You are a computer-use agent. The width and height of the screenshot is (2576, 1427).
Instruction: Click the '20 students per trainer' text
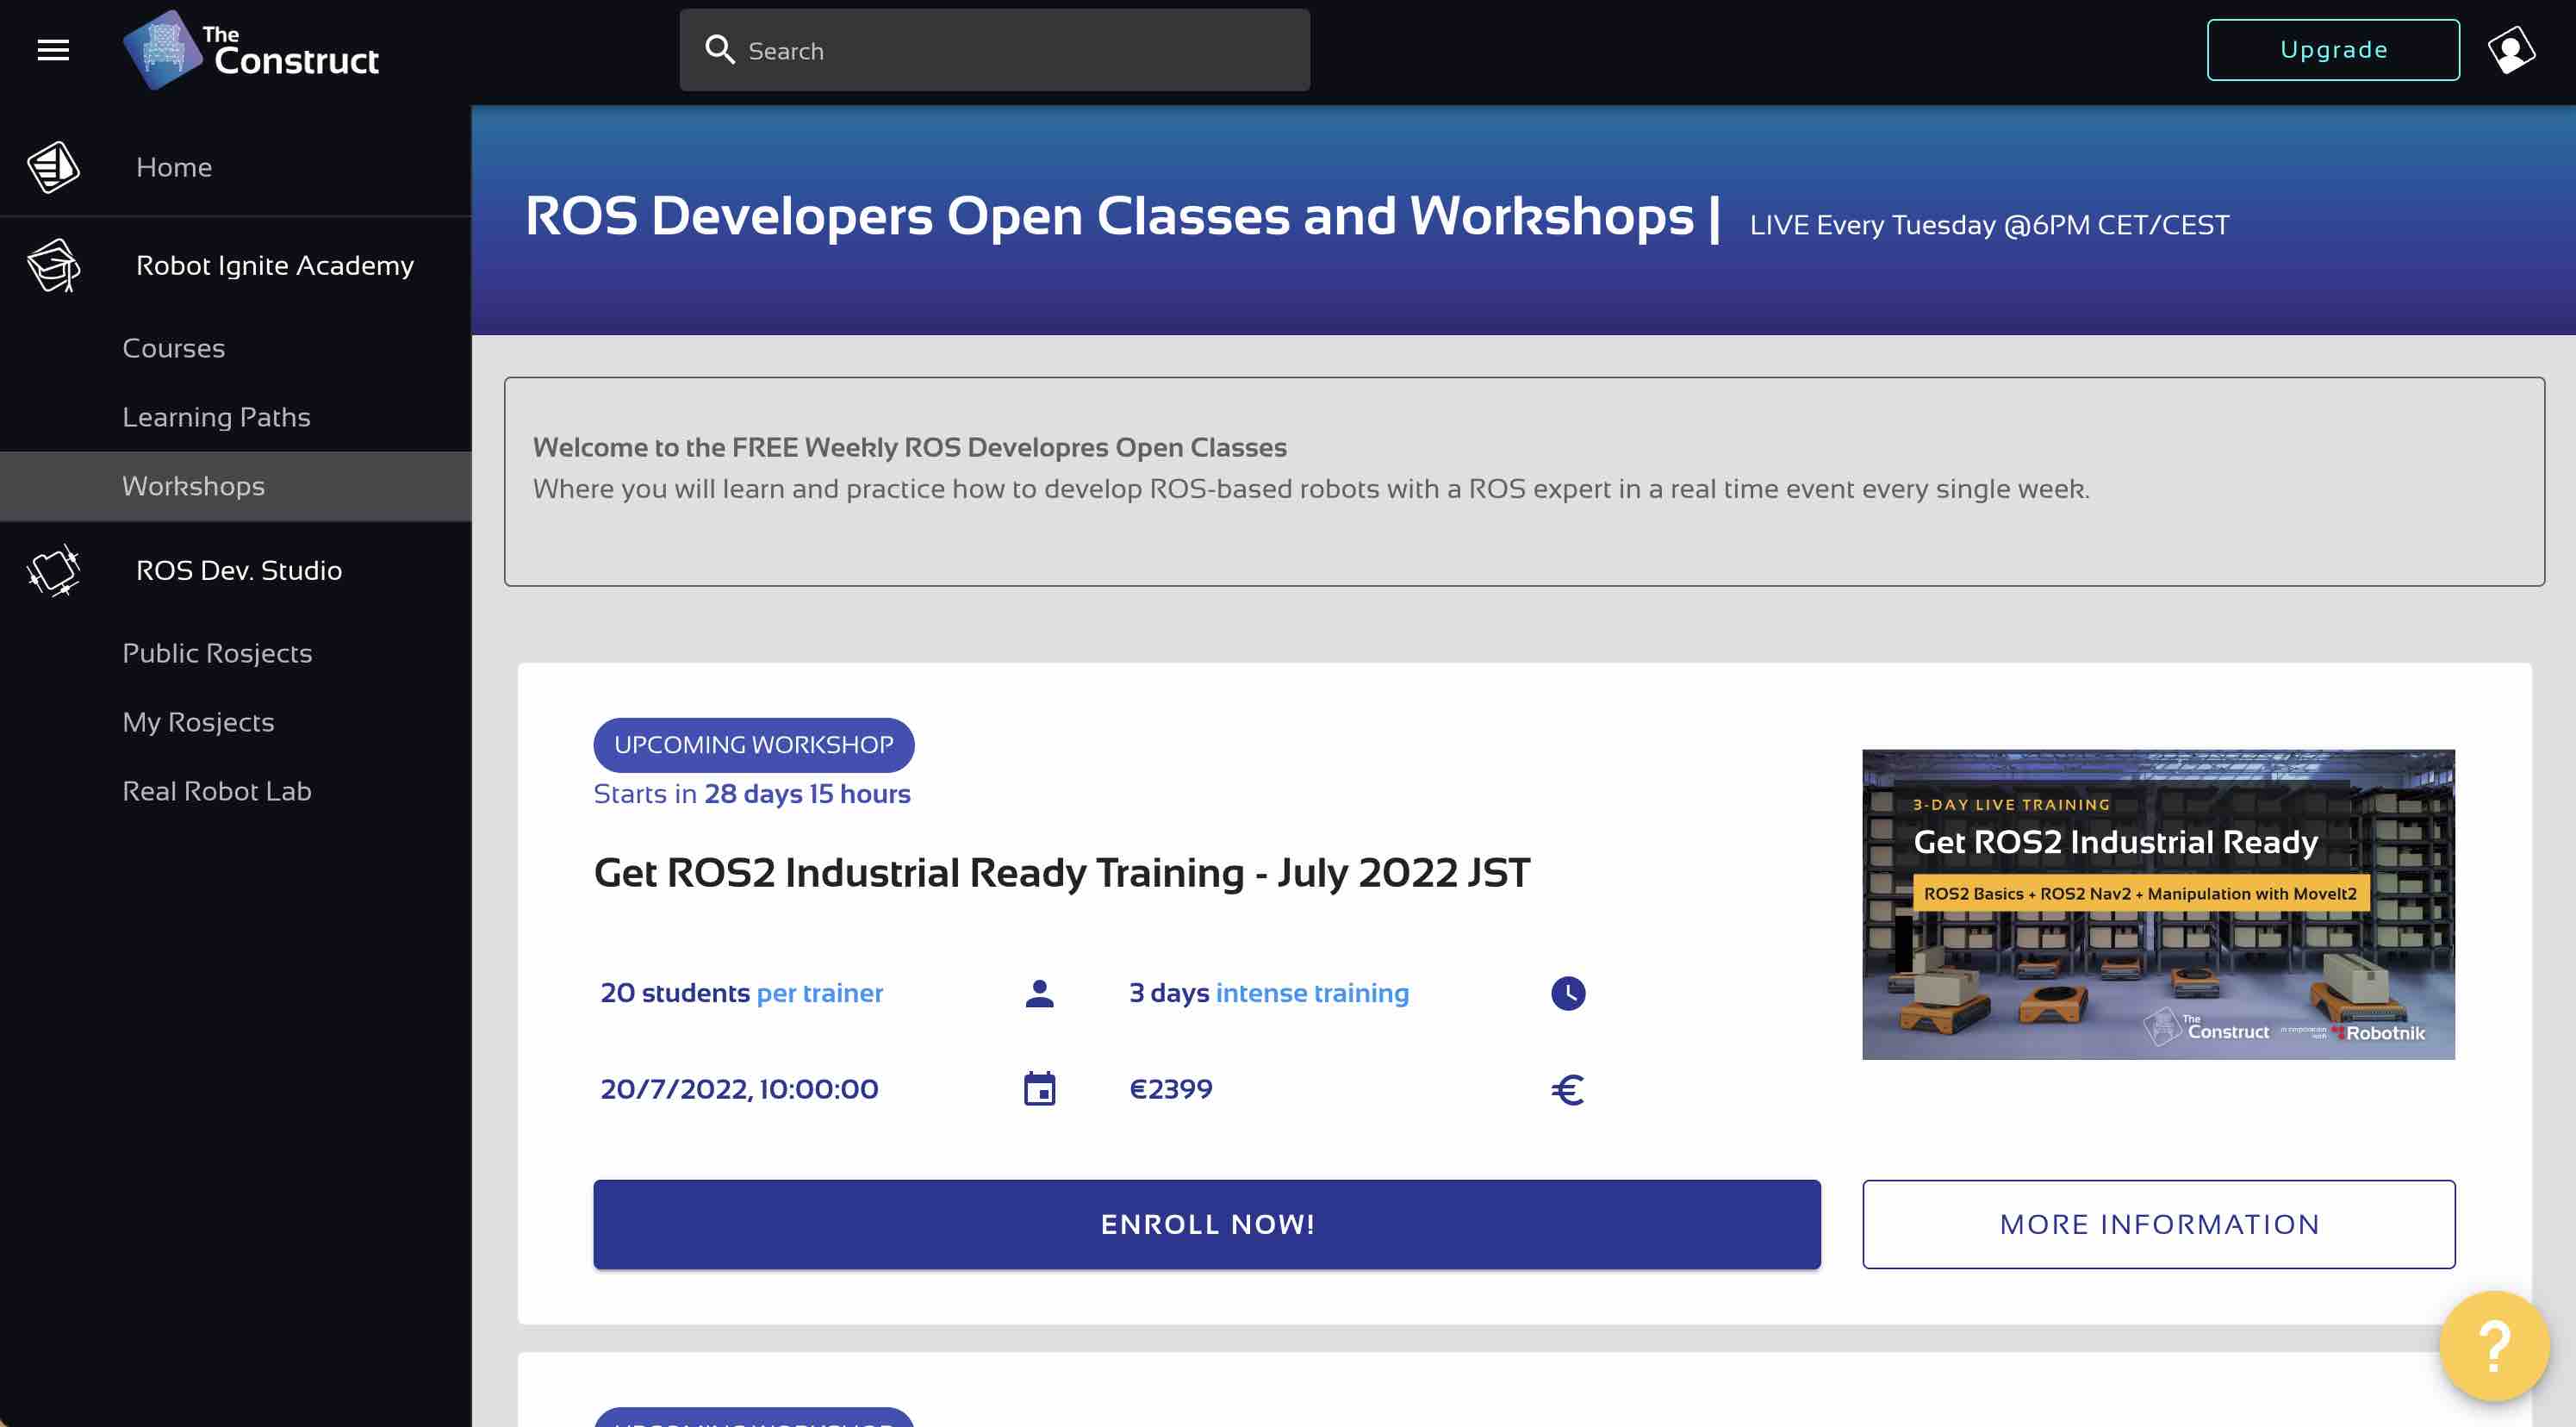click(742, 993)
